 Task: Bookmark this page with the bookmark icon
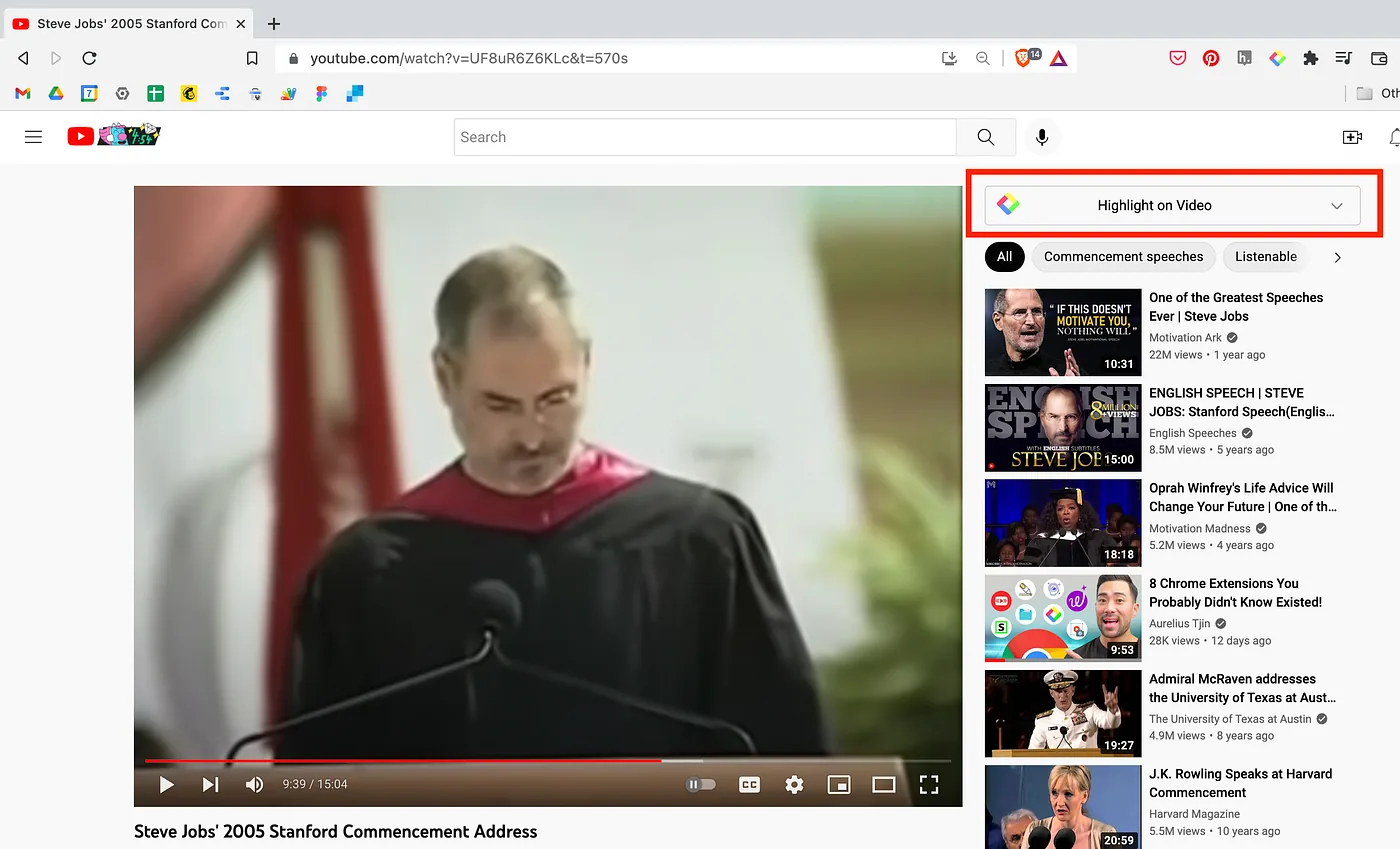[x=252, y=58]
